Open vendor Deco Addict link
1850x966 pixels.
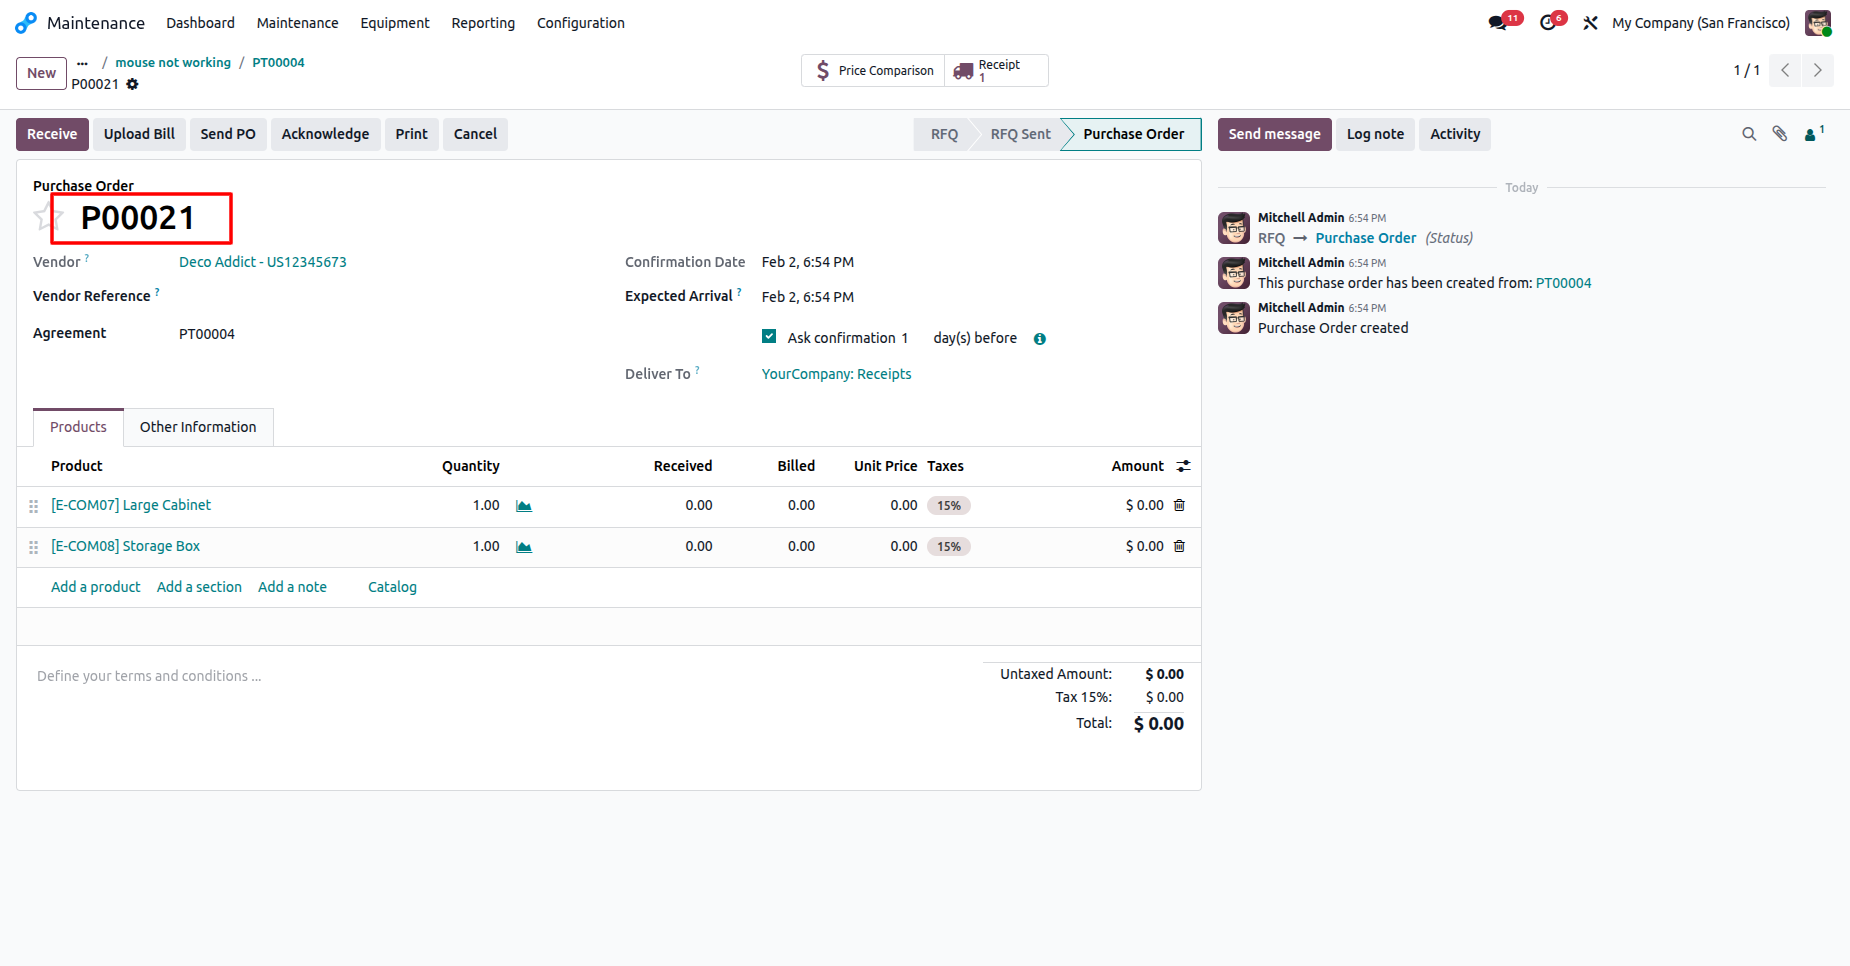click(x=263, y=262)
